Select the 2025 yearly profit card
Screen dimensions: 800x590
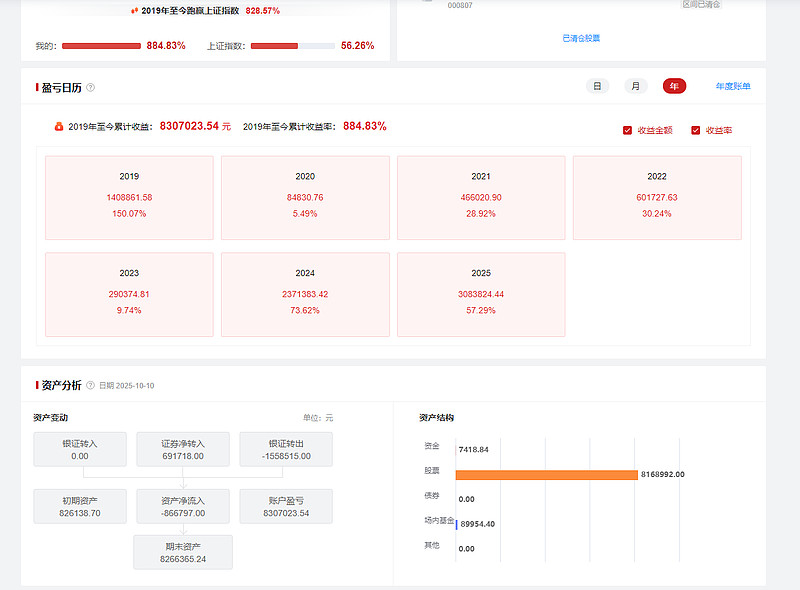click(x=481, y=294)
